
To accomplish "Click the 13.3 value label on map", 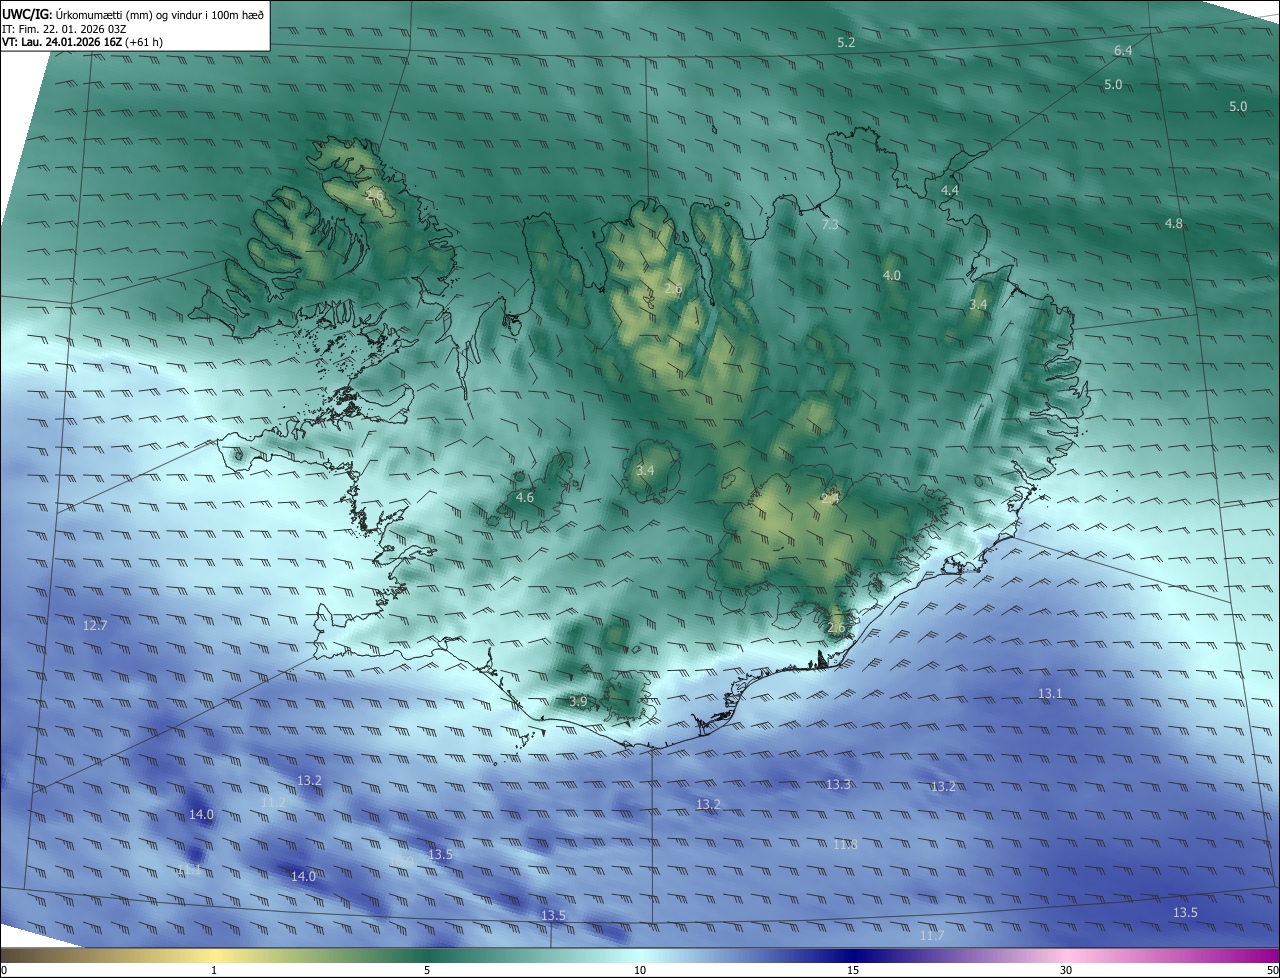I will [838, 784].
